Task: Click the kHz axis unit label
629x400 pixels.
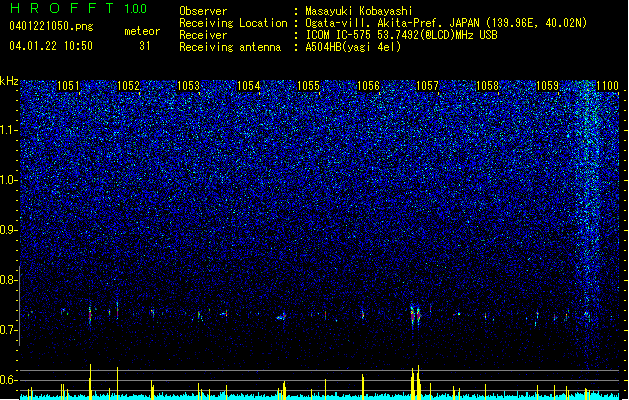Action: [9, 81]
